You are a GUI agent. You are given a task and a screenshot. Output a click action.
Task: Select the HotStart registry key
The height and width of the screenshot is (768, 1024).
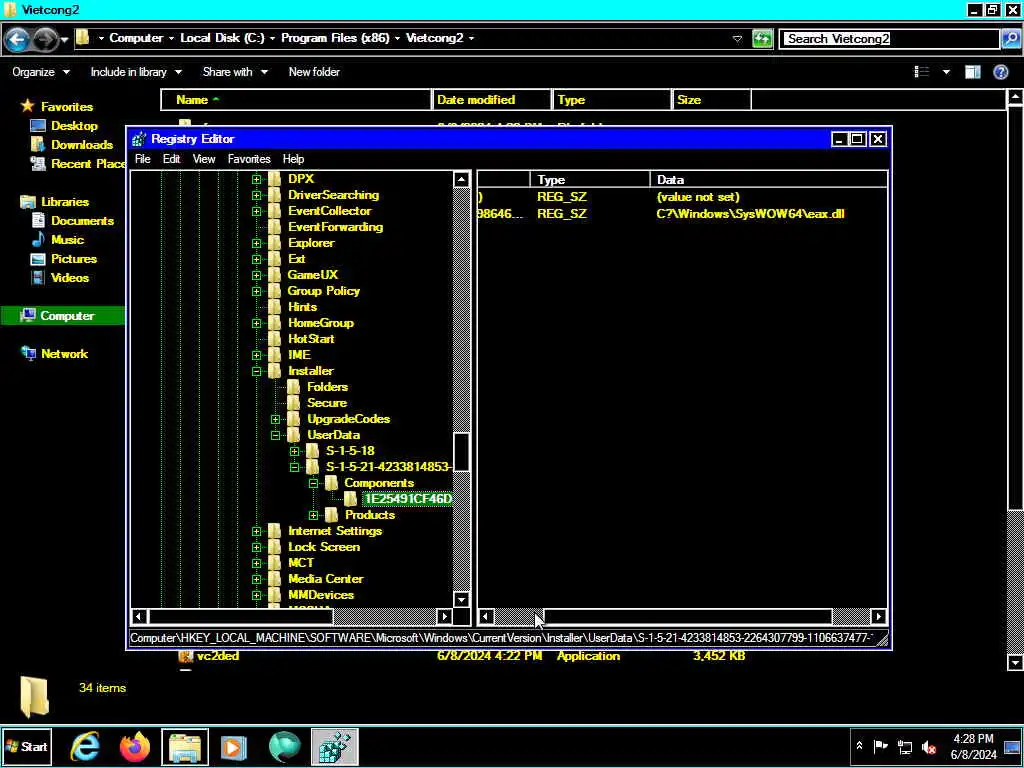coord(311,339)
